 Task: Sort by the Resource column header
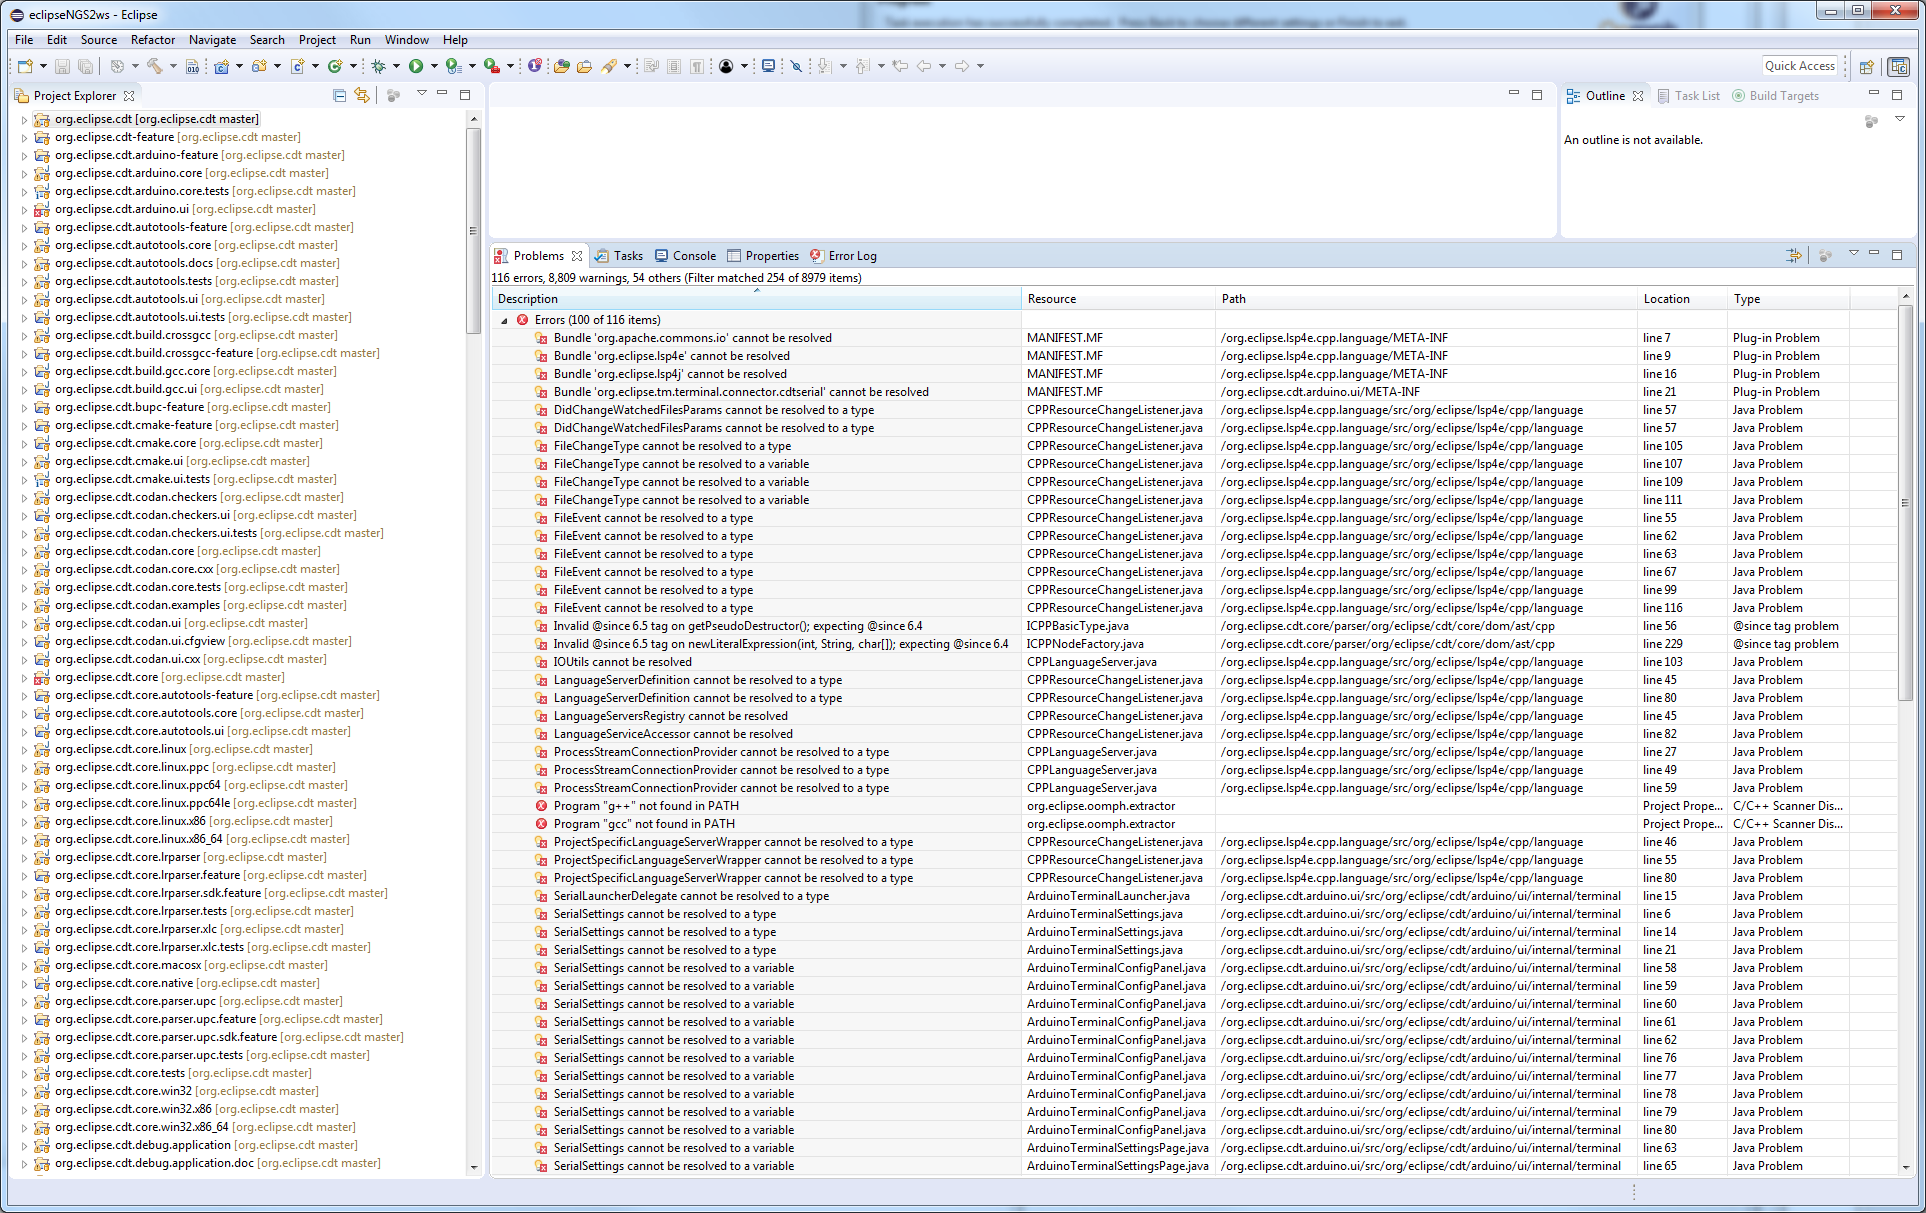1117,299
